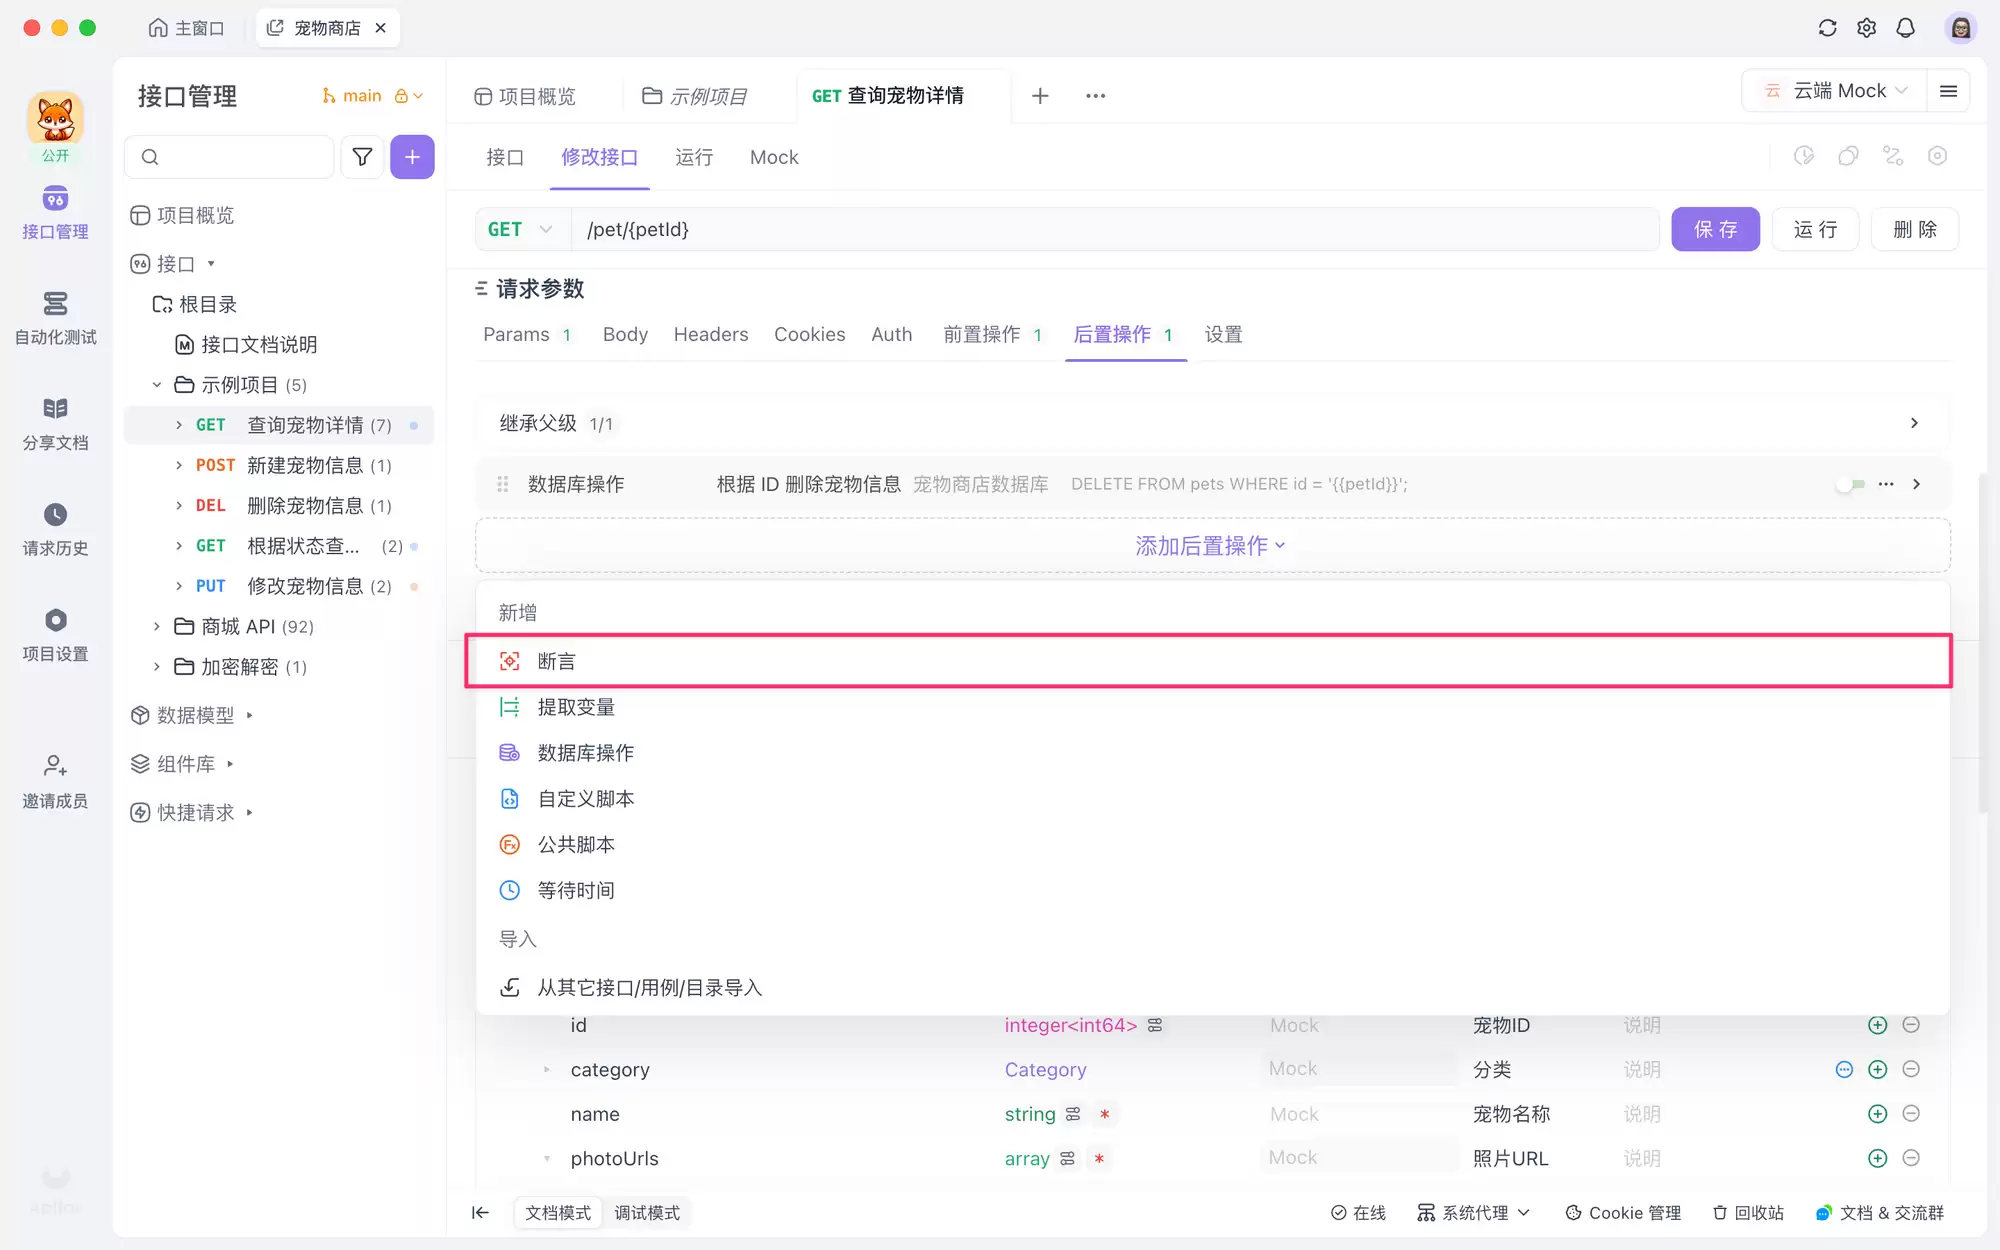Choose 从其它接口/用例/目录导入
The height and width of the screenshot is (1250, 2000).
(1212, 988)
